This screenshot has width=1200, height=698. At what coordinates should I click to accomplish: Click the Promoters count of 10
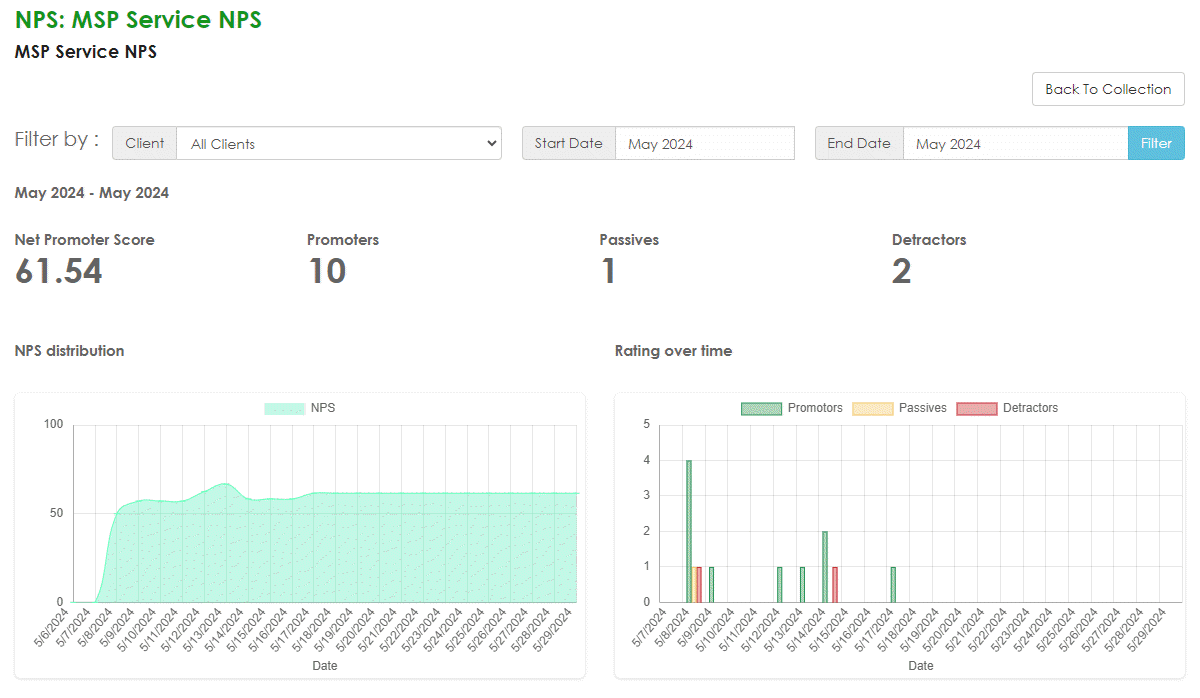[326, 271]
